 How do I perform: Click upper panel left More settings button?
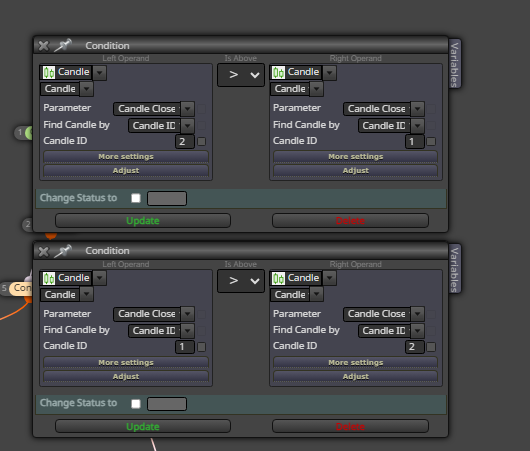click(126, 157)
